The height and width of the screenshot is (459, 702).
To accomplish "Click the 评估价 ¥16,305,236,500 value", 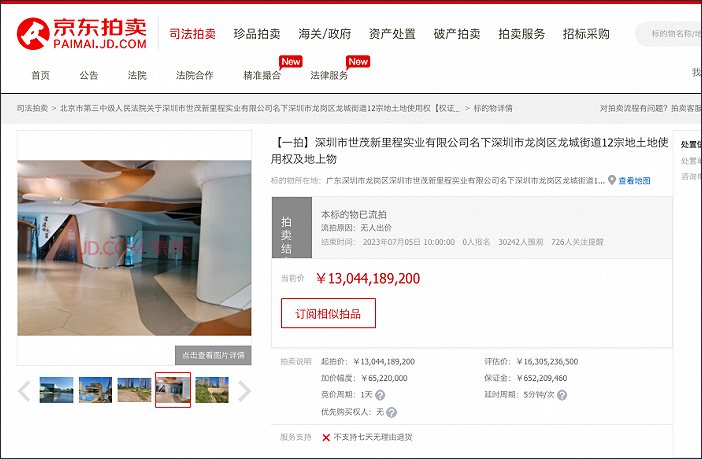I will 547,361.
